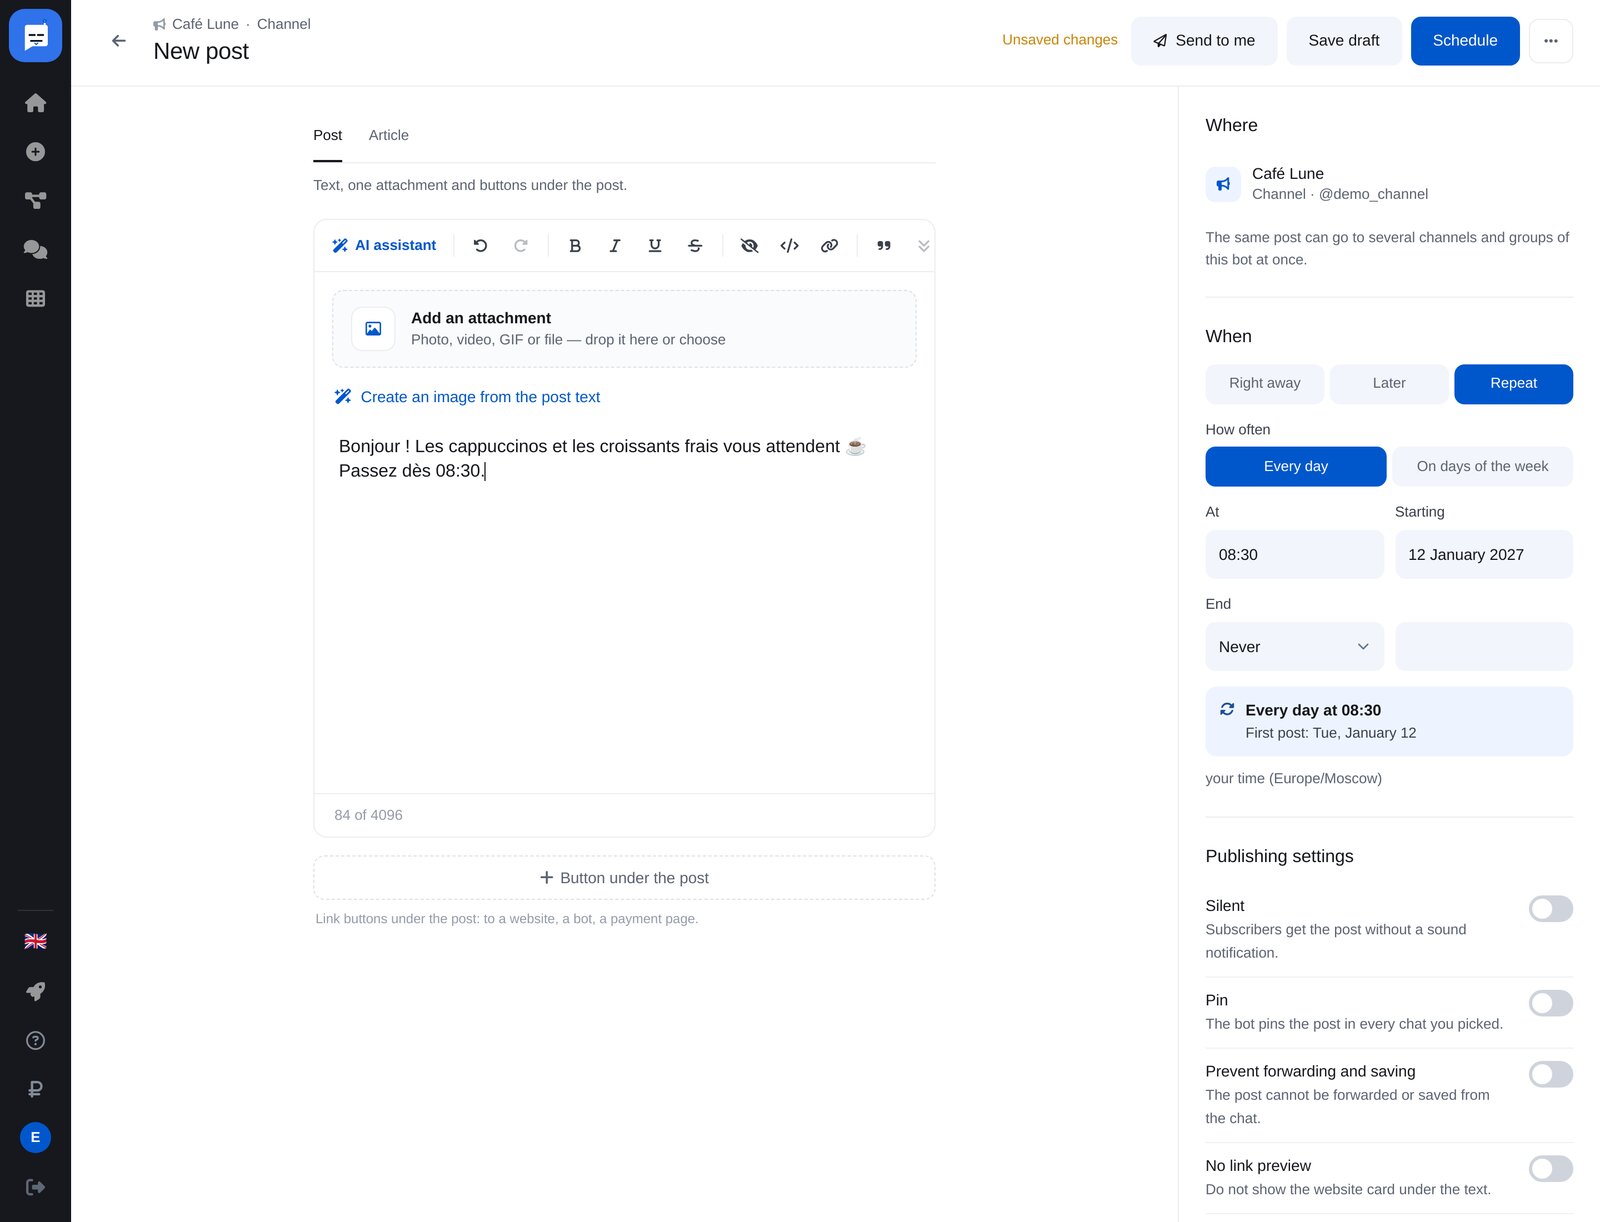Select the Post tab

pos(327,135)
